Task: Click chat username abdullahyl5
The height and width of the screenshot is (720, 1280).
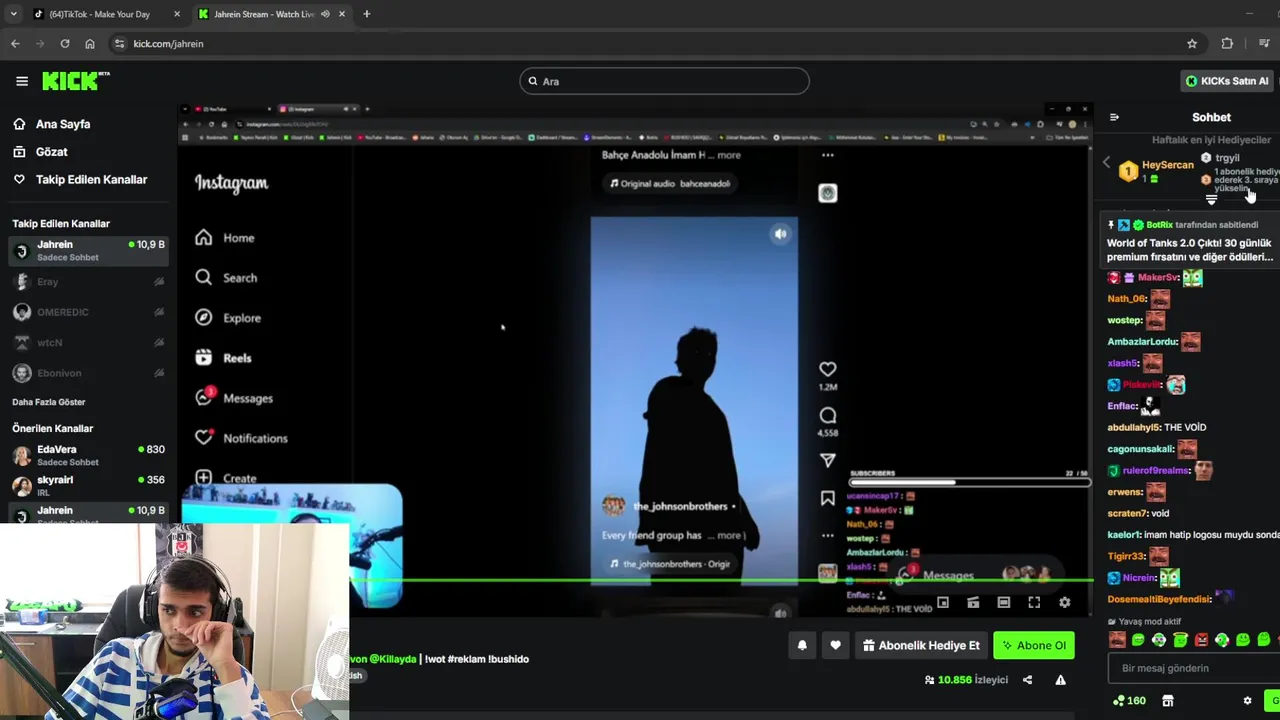Action: tap(1133, 428)
